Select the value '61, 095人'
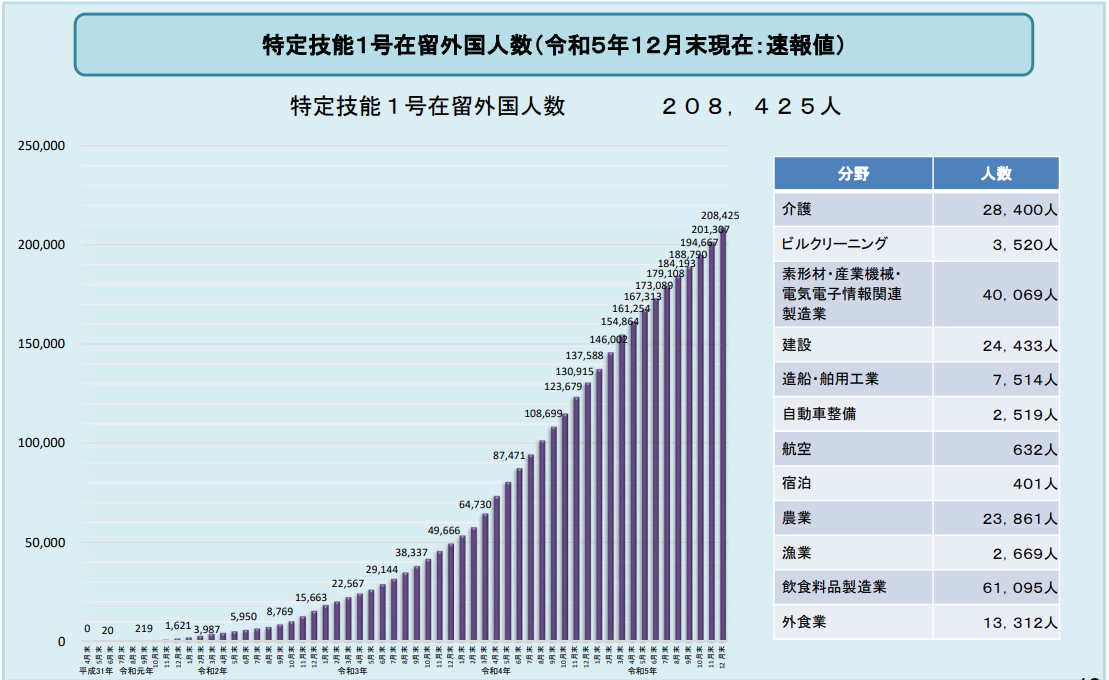This screenshot has height=680, width=1109. click(x=1019, y=588)
